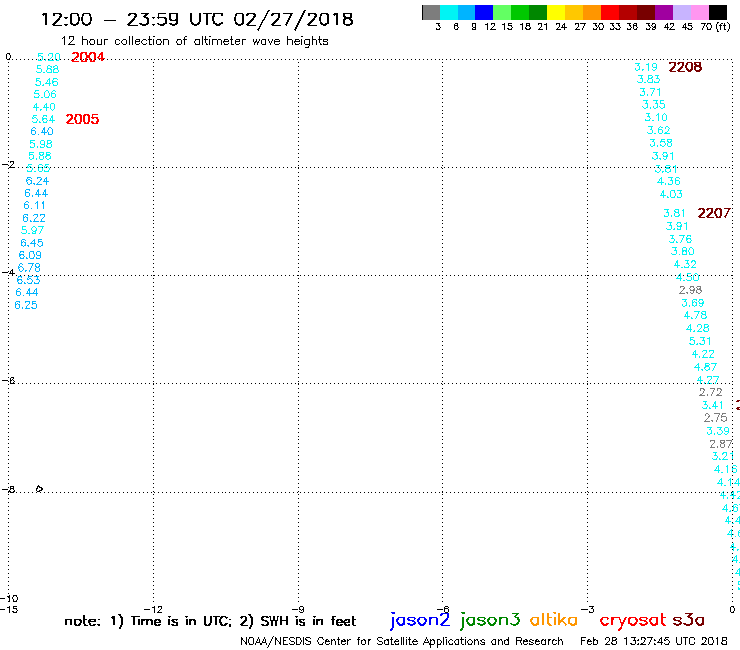Click the wave height value 4.32
Viewport: 740px width, 650px height.
coord(685,264)
